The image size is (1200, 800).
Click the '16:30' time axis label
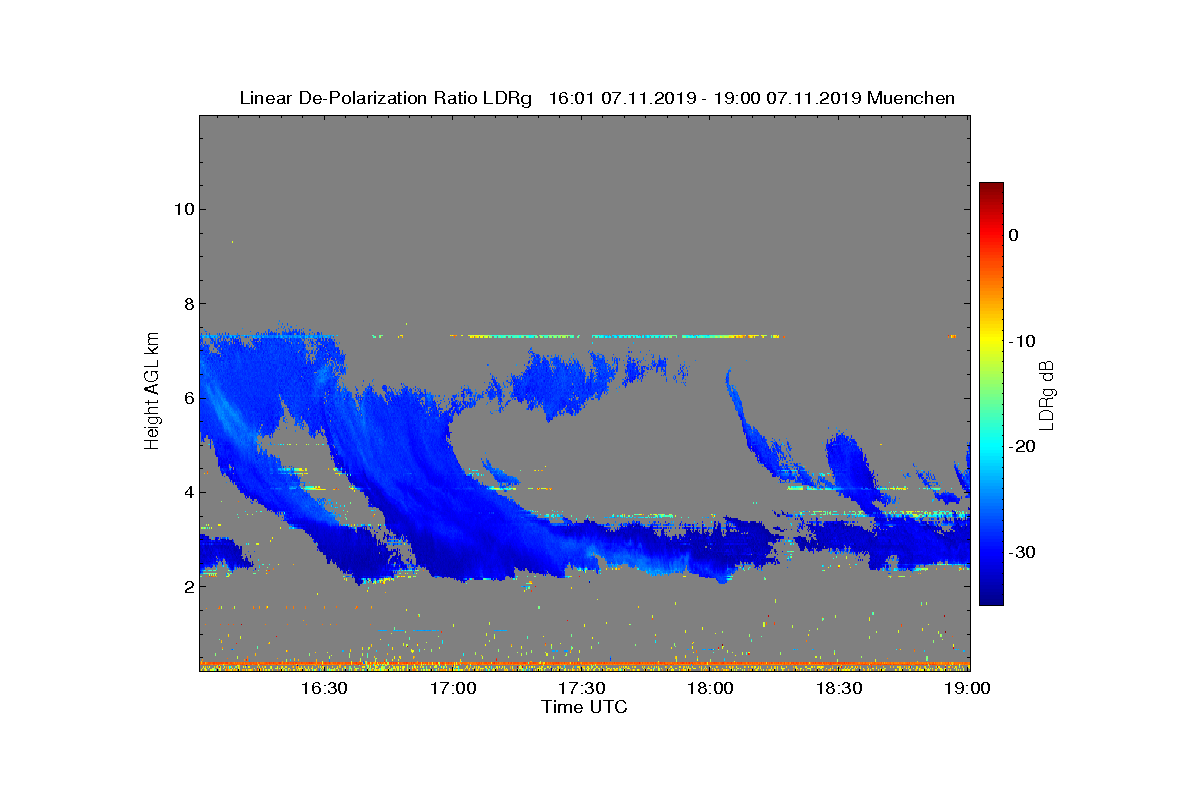(324, 688)
